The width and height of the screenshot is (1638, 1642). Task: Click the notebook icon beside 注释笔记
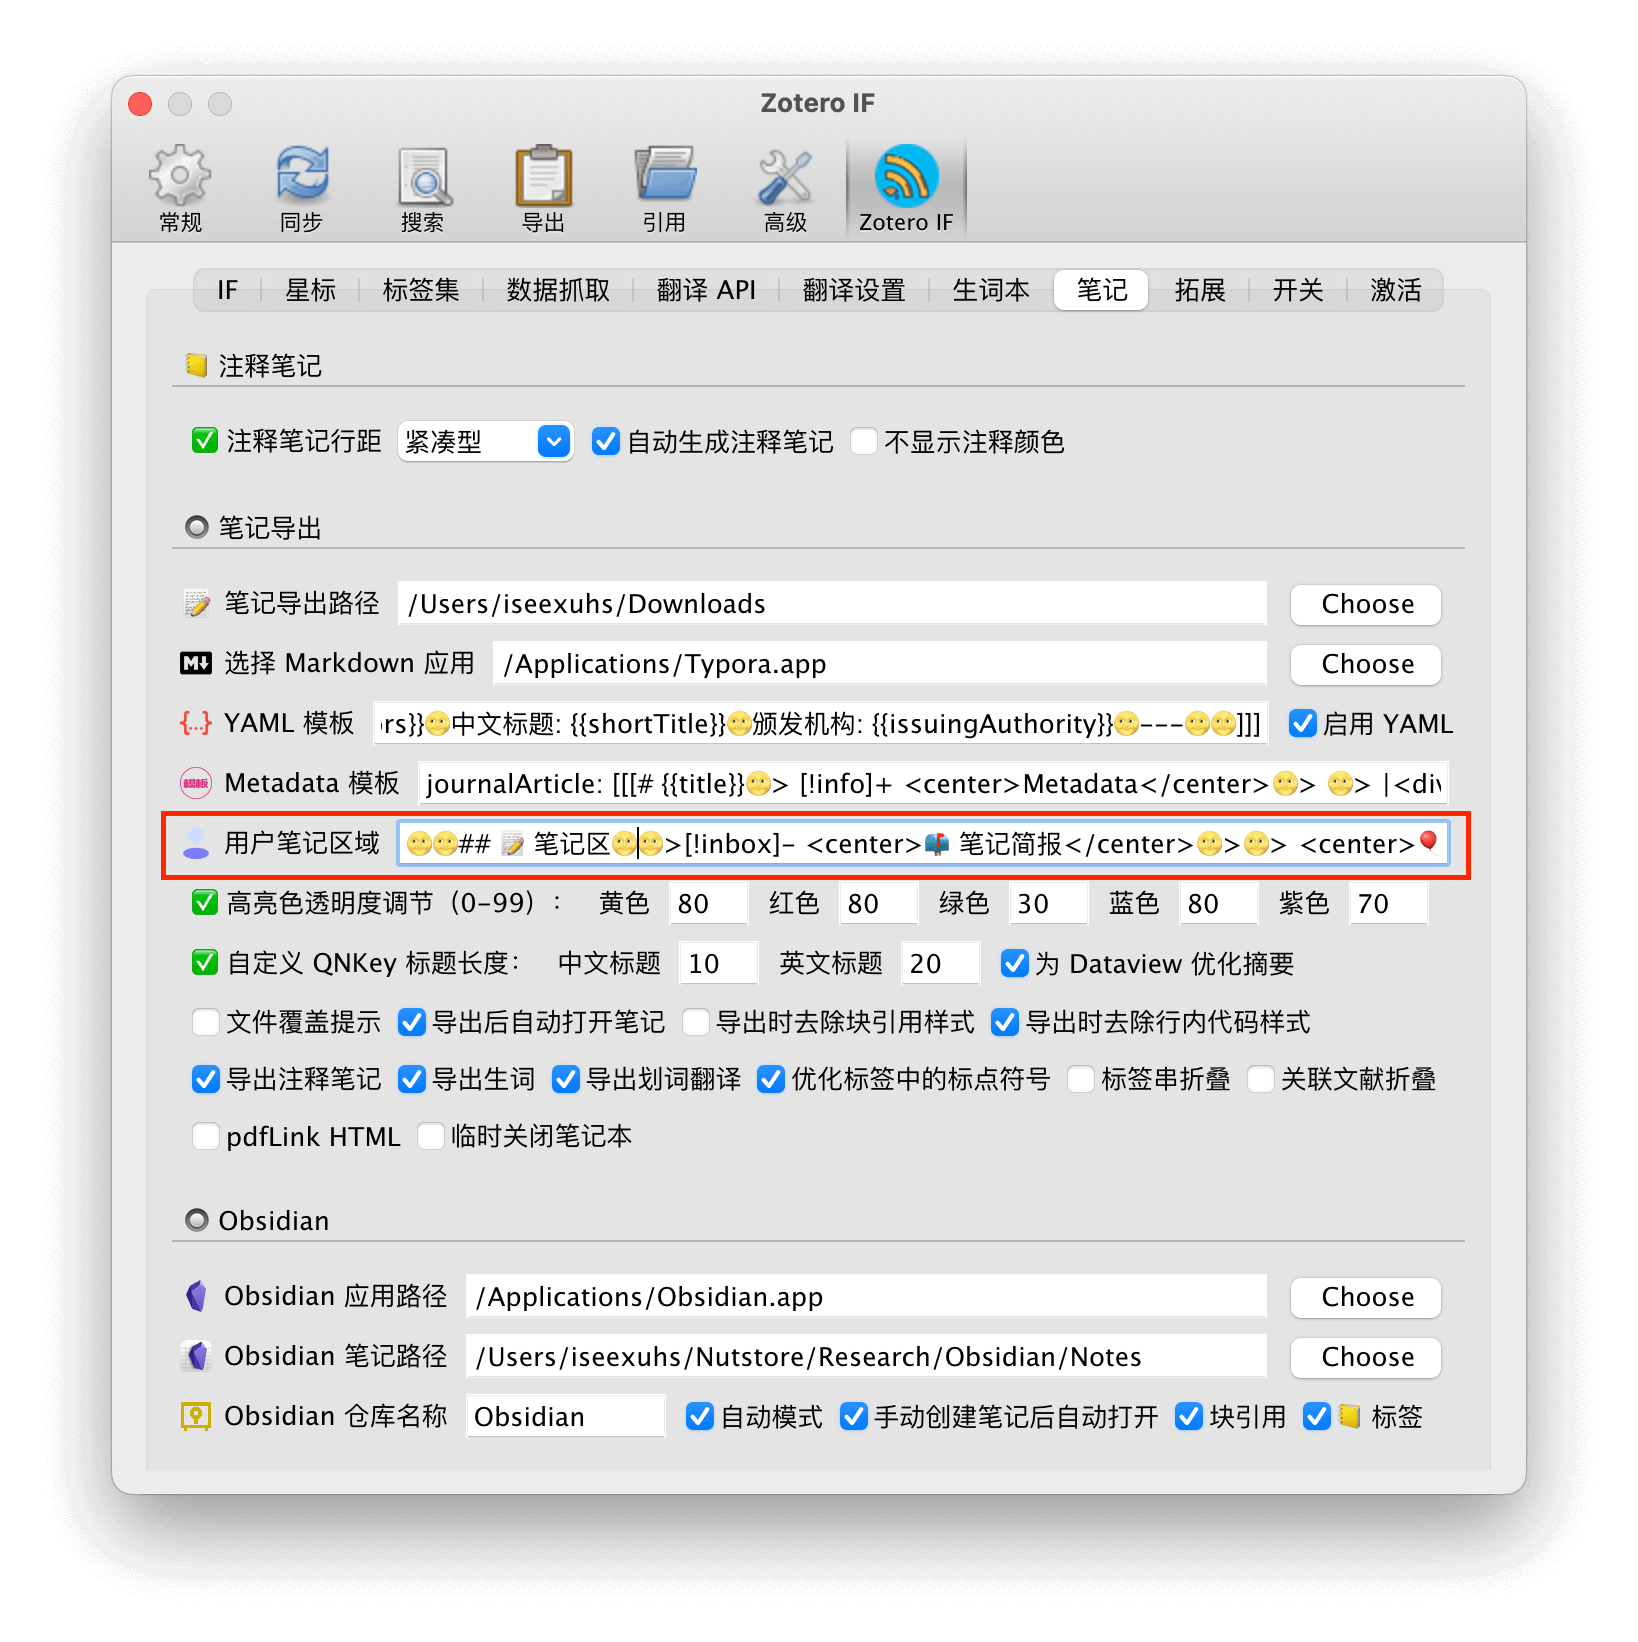pyautogui.click(x=196, y=365)
